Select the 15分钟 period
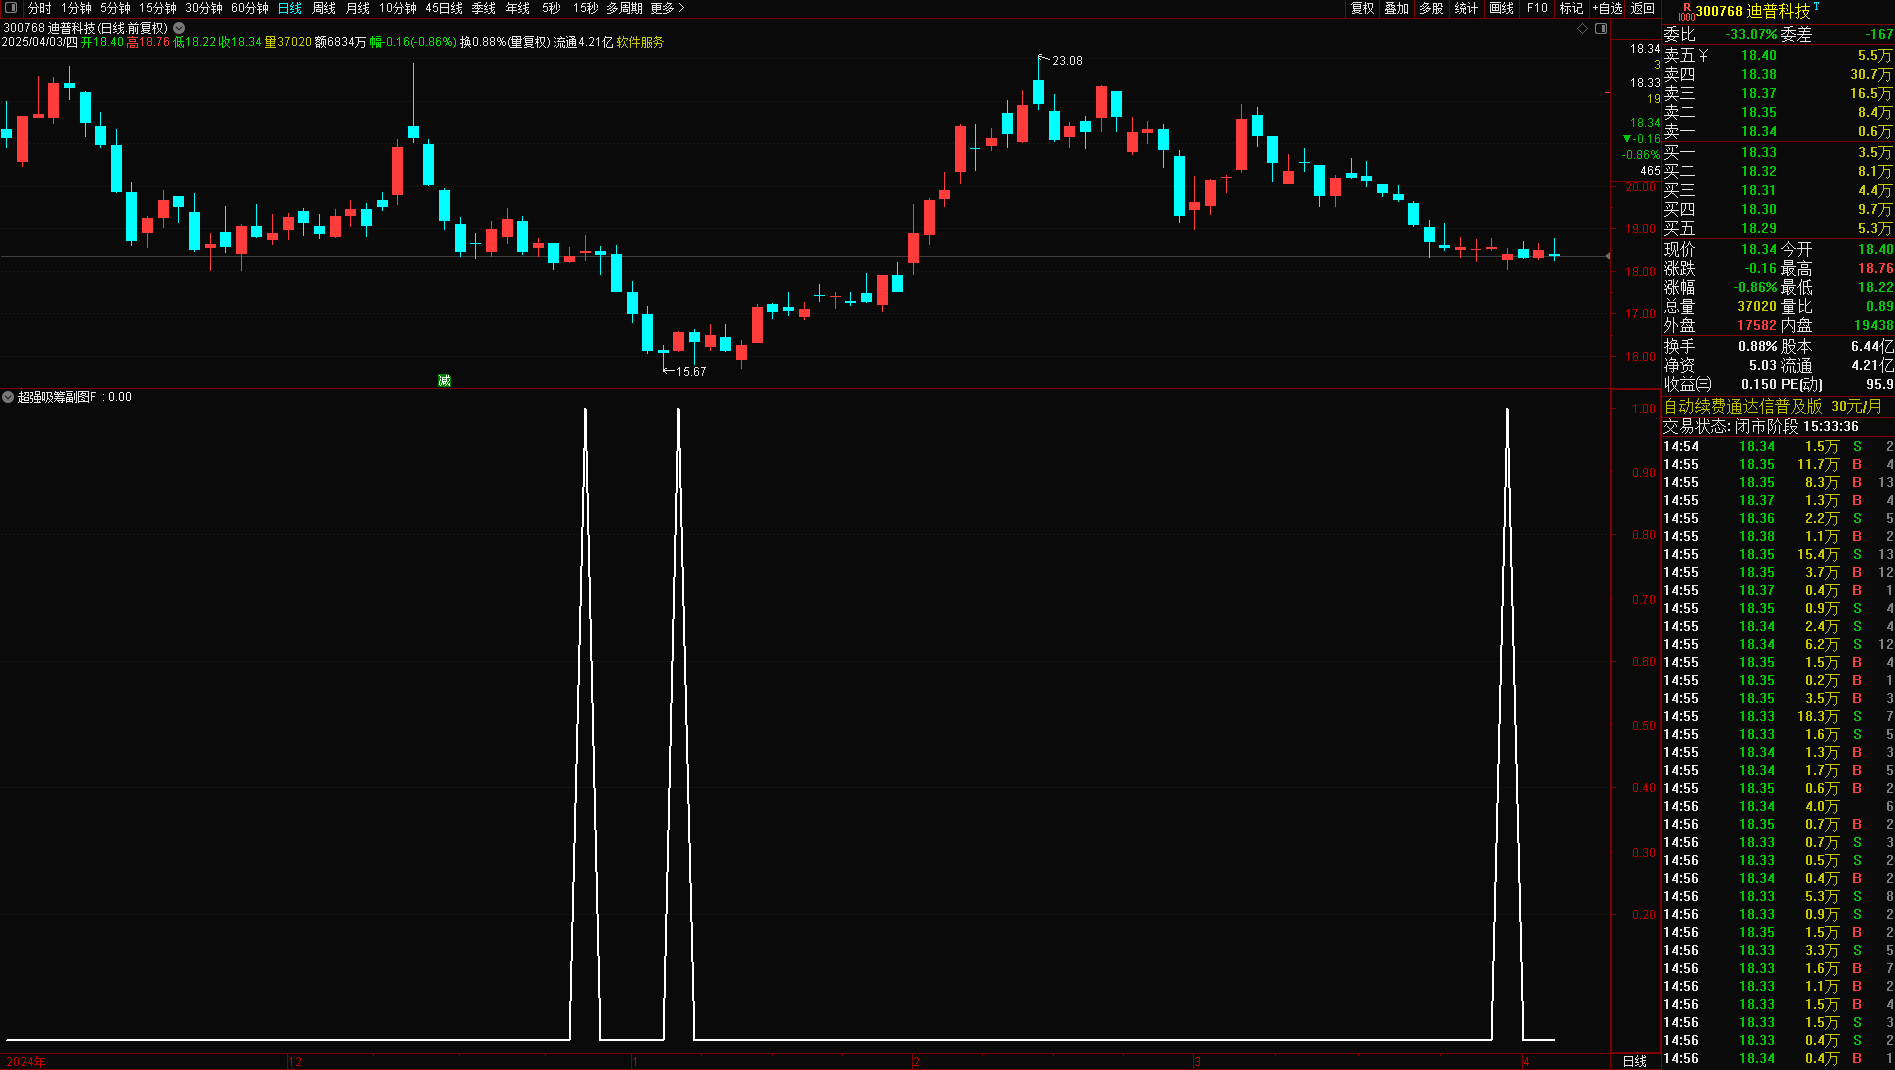Image resolution: width=1895 pixels, height=1070 pixels. 157,8
